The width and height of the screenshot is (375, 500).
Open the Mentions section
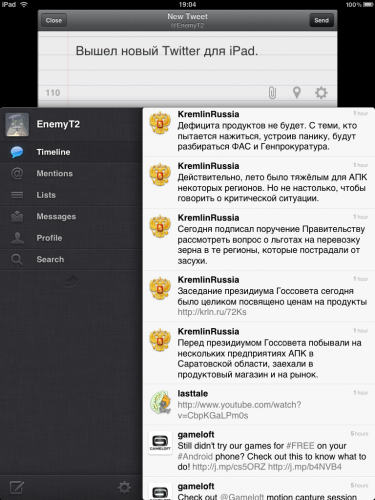click(x=71, y=173)
